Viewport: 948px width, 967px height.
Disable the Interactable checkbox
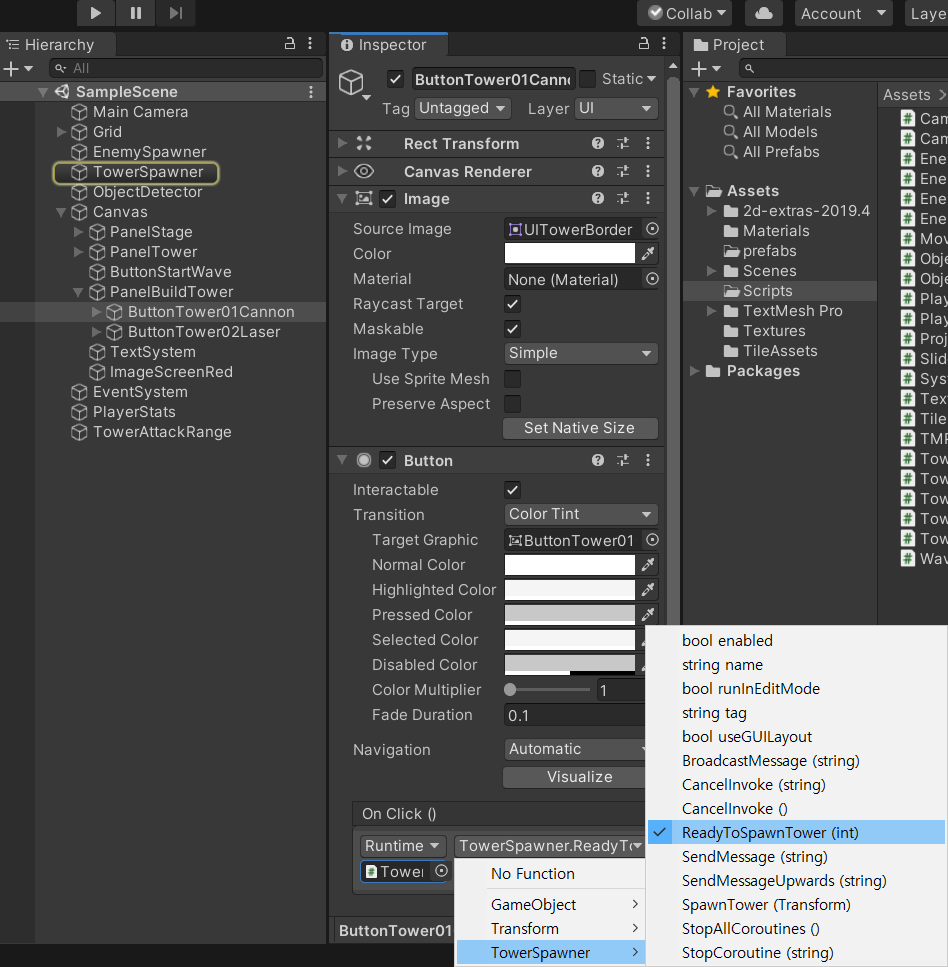click(x=512, y=490)
